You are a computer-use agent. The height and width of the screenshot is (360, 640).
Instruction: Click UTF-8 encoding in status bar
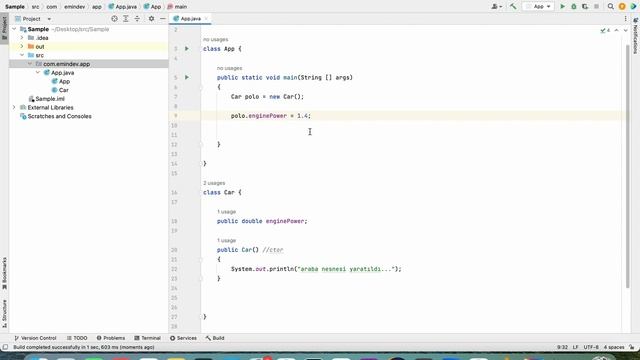(x=591, y=347)
